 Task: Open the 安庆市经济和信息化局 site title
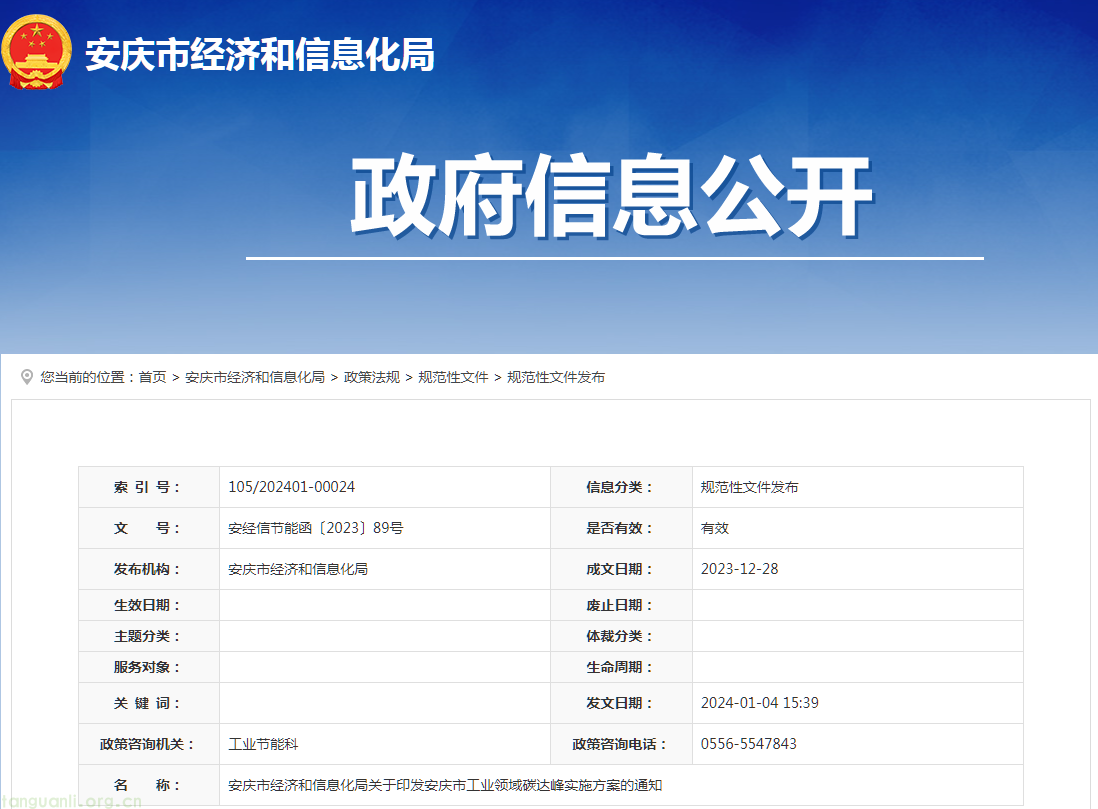[260, 55]
